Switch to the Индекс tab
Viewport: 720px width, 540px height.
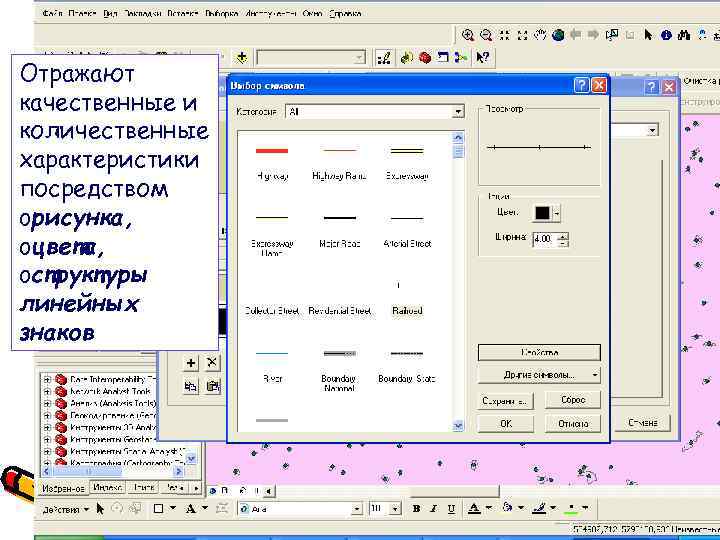click(107, 488)
